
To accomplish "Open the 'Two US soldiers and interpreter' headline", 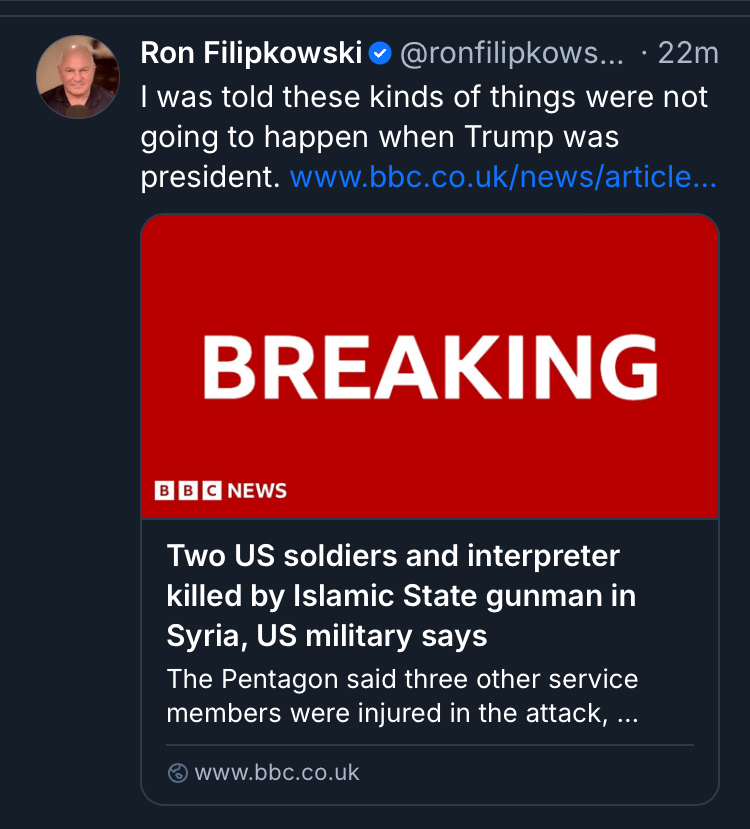I will click(x=393, y=556).
